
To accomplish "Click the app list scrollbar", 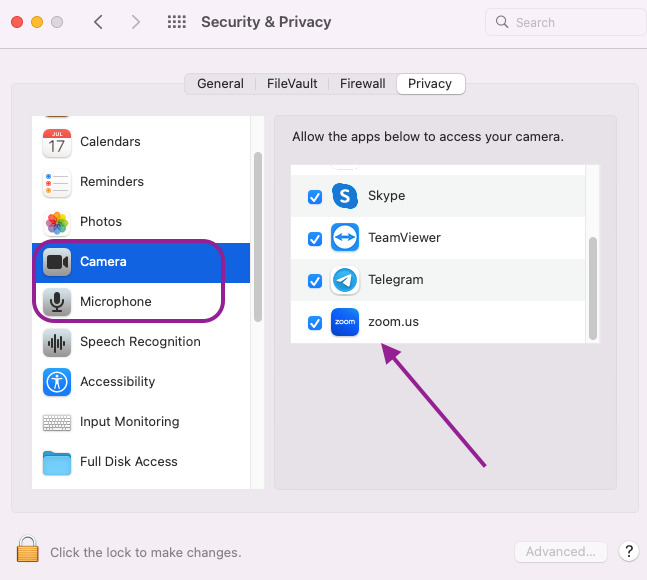I will 593,288.
